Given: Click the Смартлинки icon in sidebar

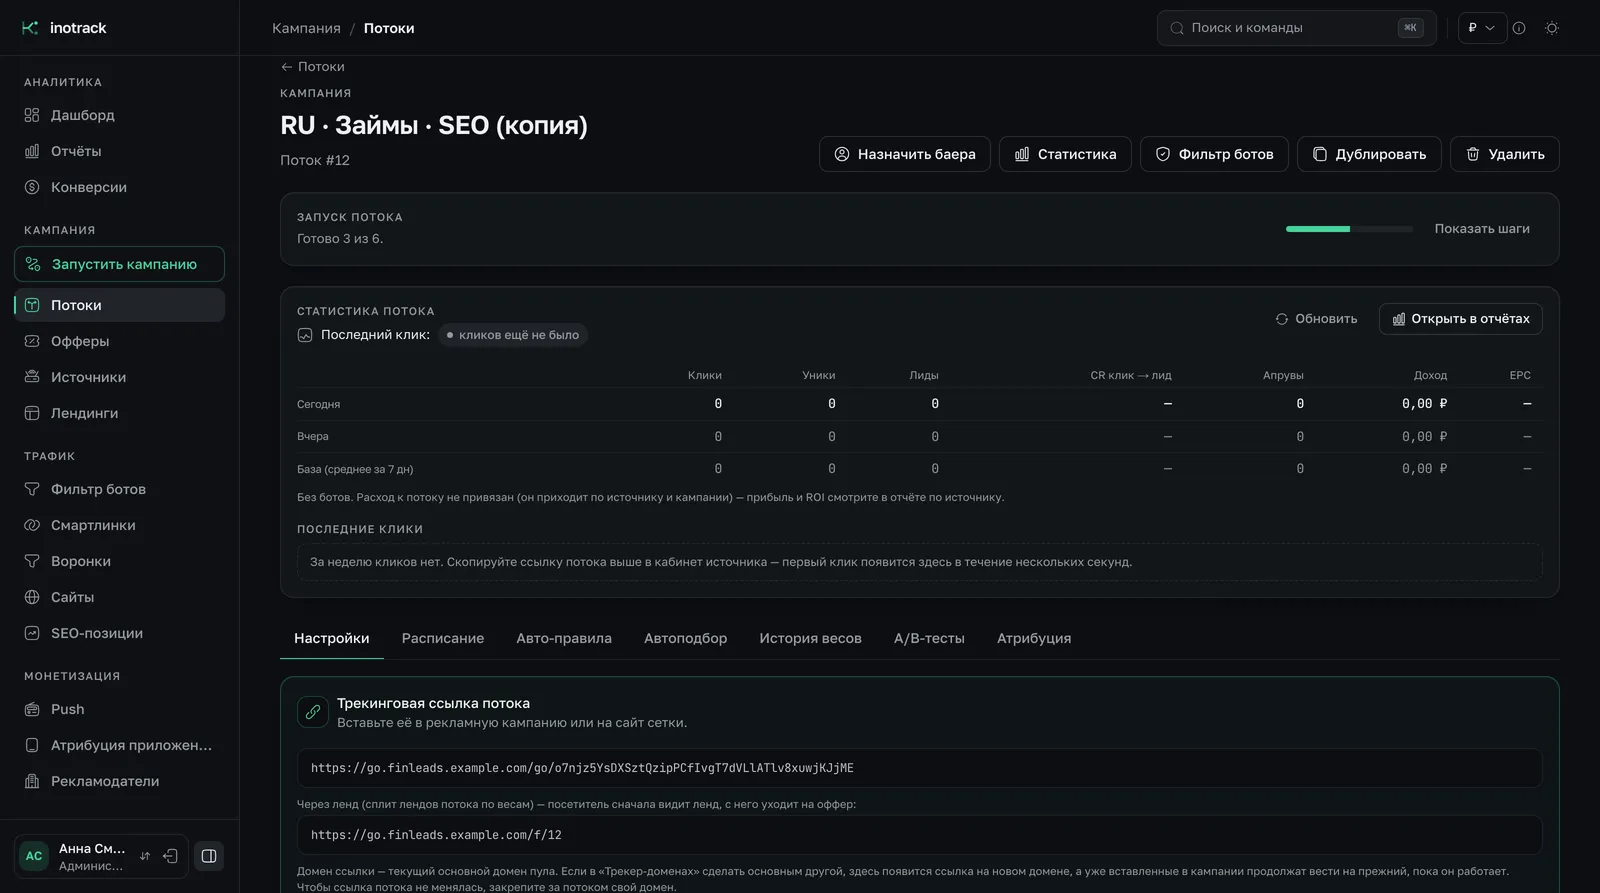Looking at the screenshot, I should (x=32, y=525).
